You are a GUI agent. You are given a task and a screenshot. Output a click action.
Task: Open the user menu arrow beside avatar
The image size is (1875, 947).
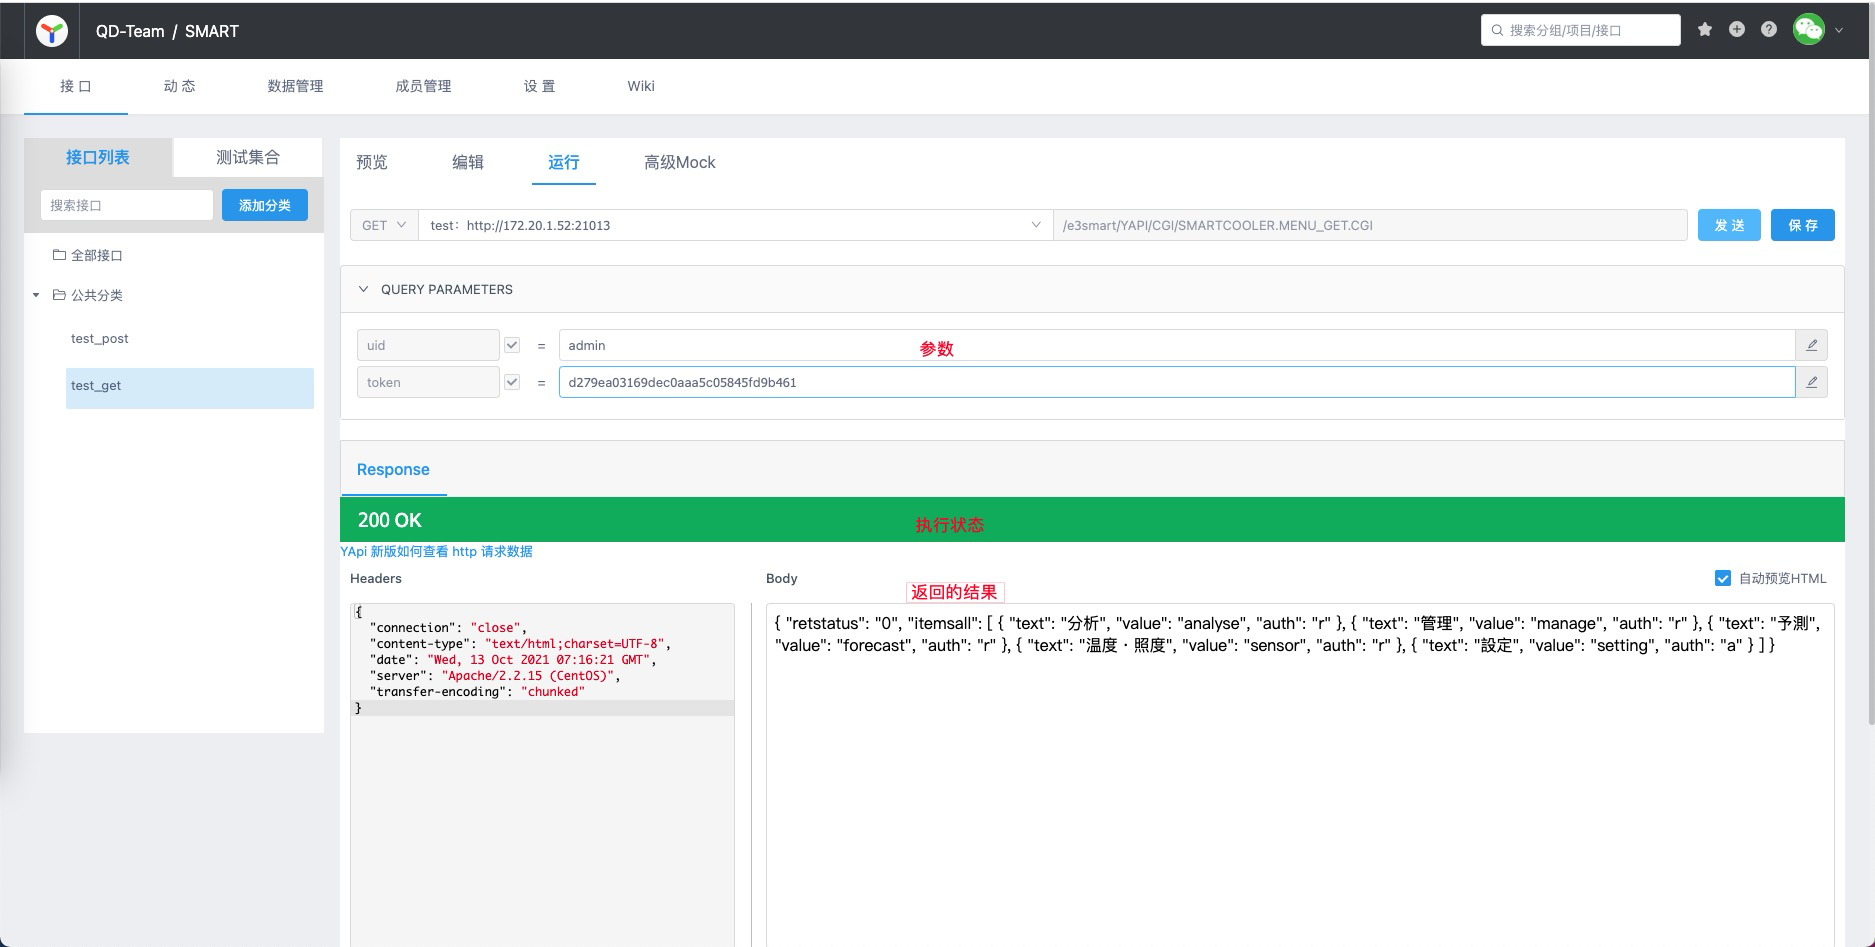1839,30
